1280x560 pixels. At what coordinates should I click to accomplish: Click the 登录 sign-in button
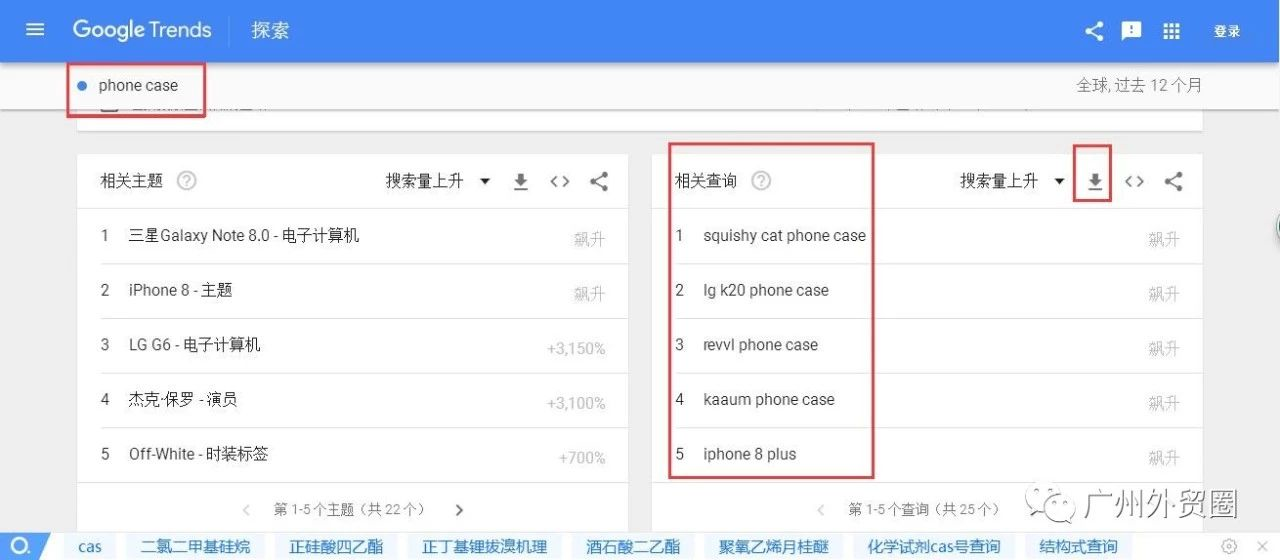(x=1227, y=31)
